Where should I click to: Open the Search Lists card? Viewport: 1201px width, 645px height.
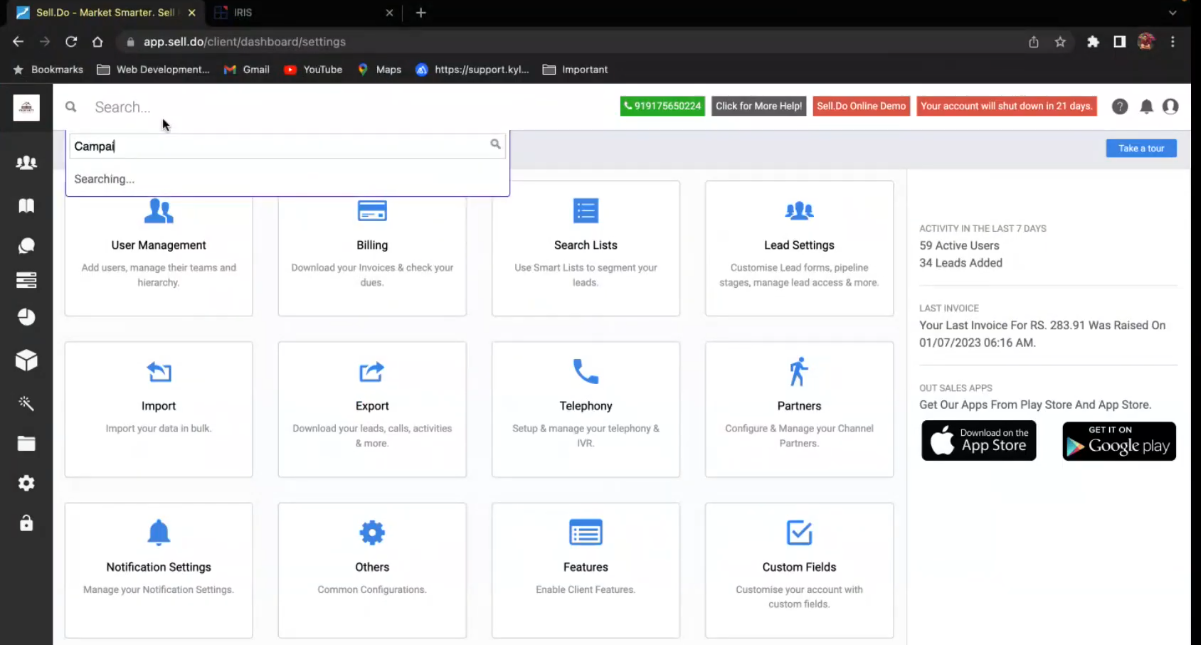coord(586,248)
